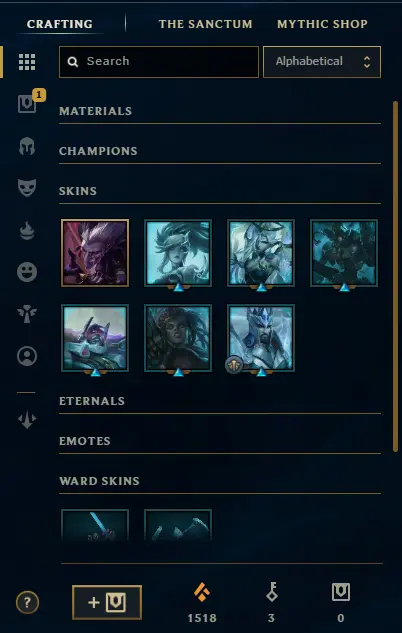Expand the Materials section header
Image resolution: width=402 pixels, height=633 pixels.
[x=96, y=111]
